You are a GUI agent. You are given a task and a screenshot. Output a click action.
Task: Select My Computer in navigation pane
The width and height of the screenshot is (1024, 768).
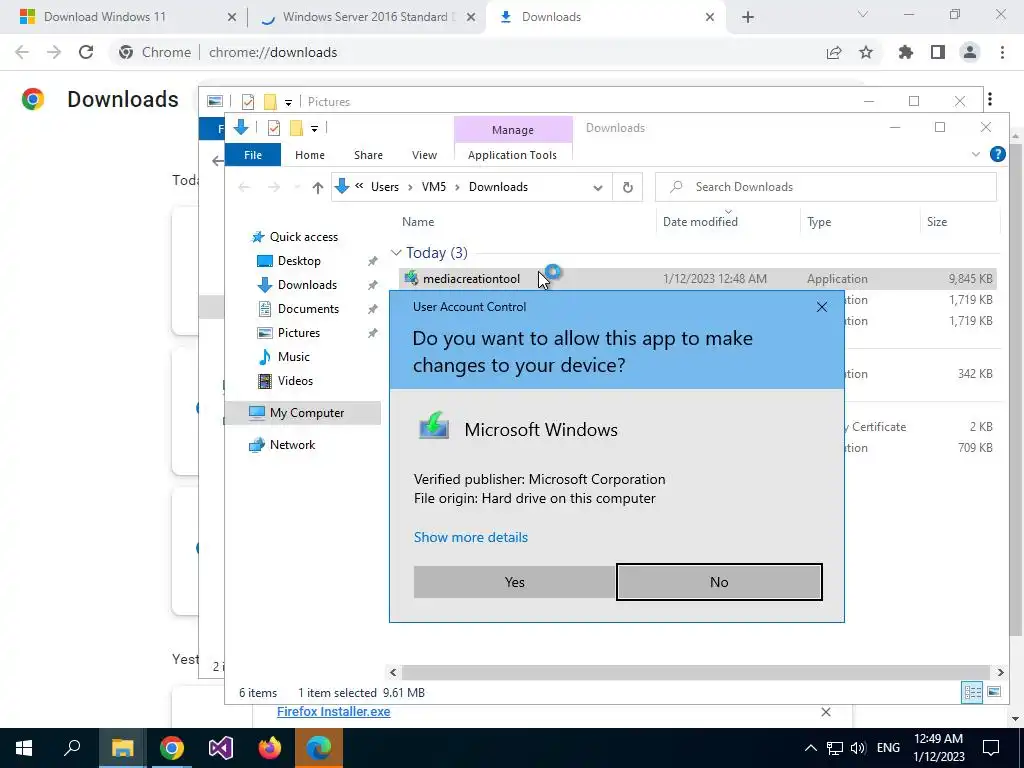click(x=306, y=413)
